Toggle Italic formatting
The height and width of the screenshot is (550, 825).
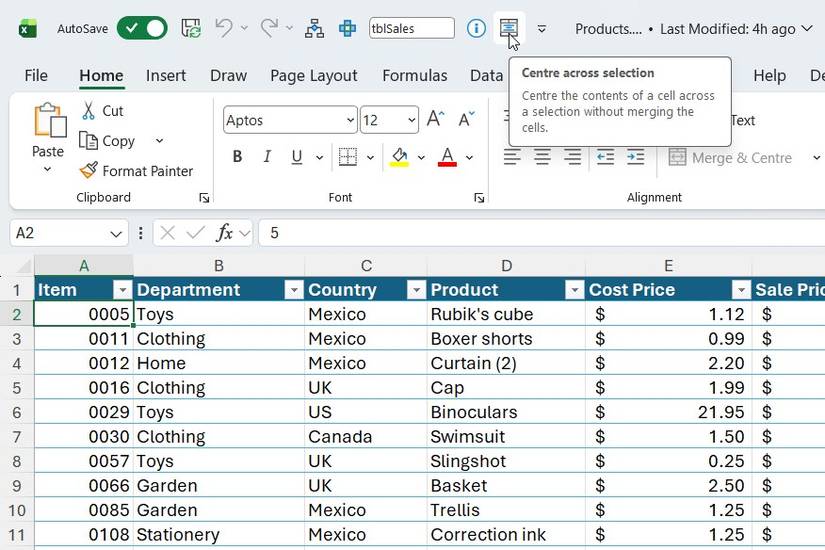pos(267,156)
